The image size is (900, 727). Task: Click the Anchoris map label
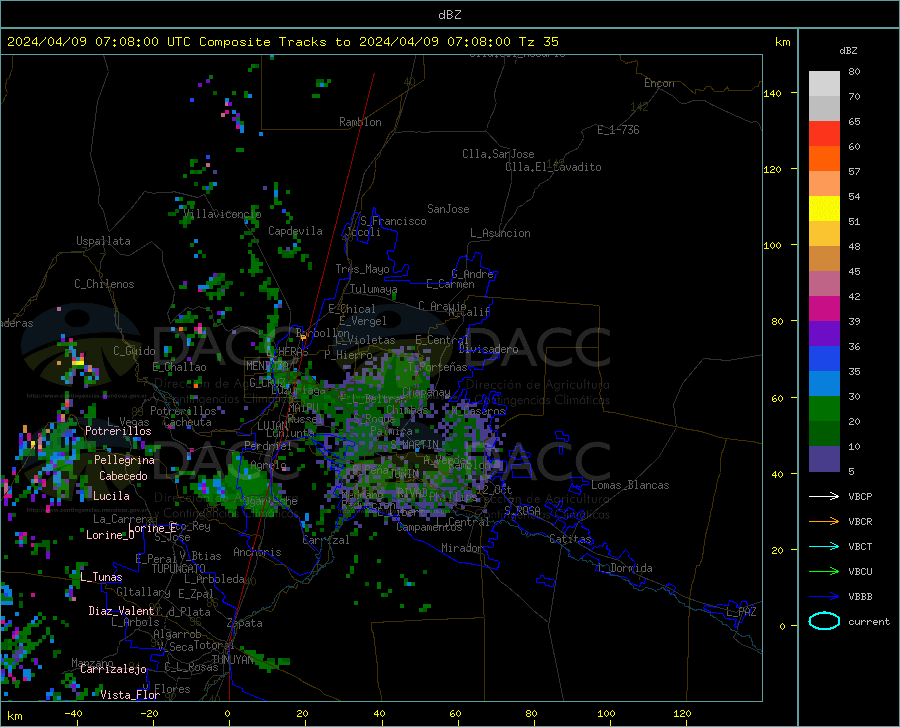pos(257,553)
